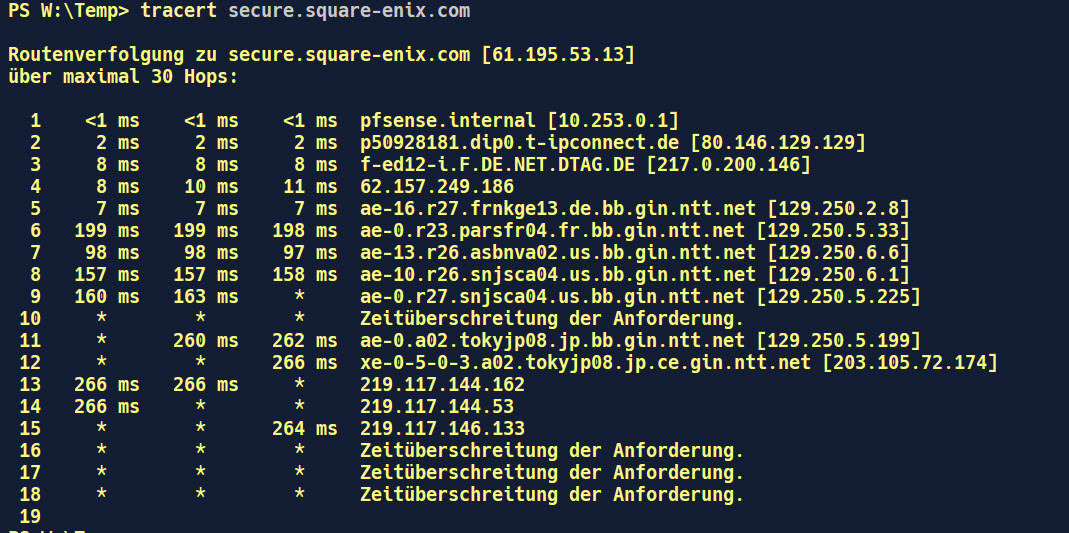This screenshot has width=1069, height=533.
Task: Click the ae-0.r23.parsfr04.fr.bb.gin.ntt.net hostname
Action: tap(552, 230)
